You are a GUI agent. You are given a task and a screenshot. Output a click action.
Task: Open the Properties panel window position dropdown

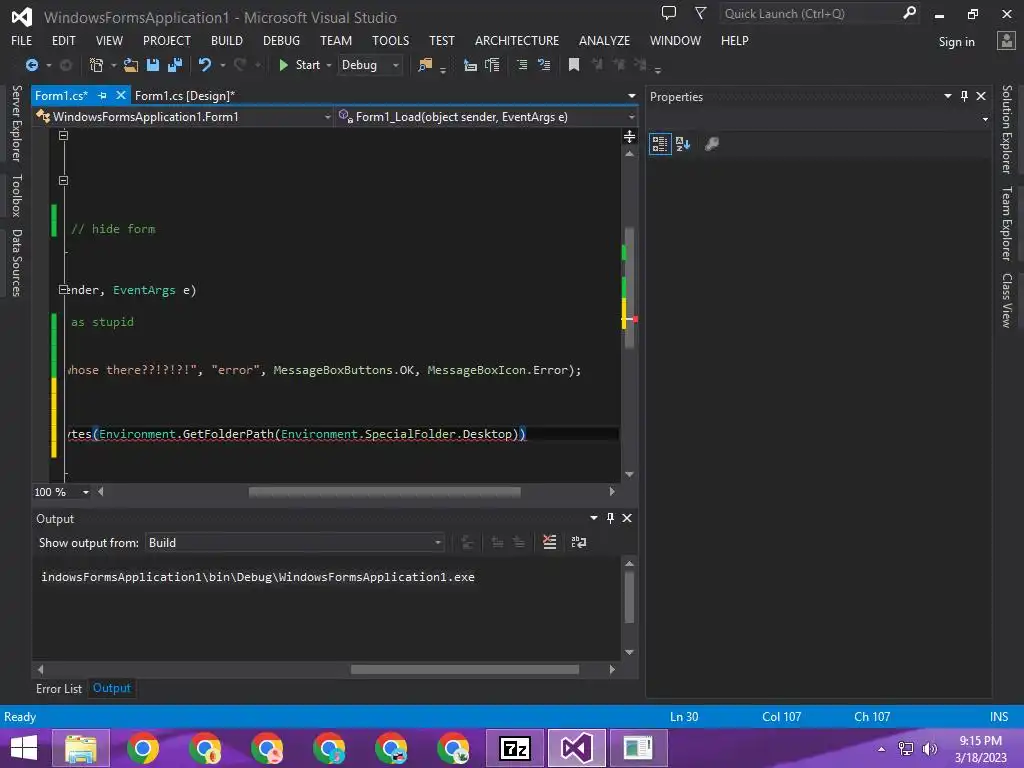coord(948,96)
